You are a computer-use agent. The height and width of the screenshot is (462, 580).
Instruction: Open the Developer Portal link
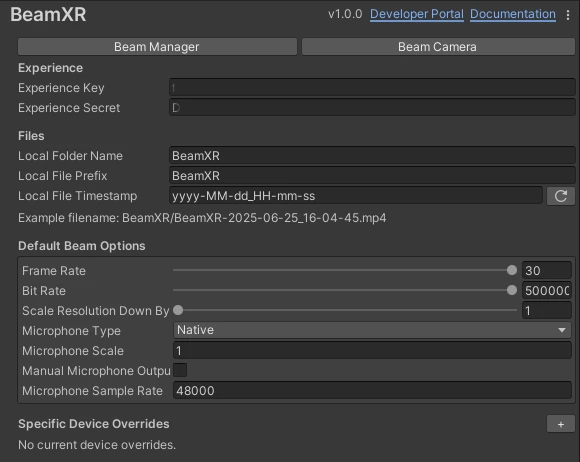(417, 14)
